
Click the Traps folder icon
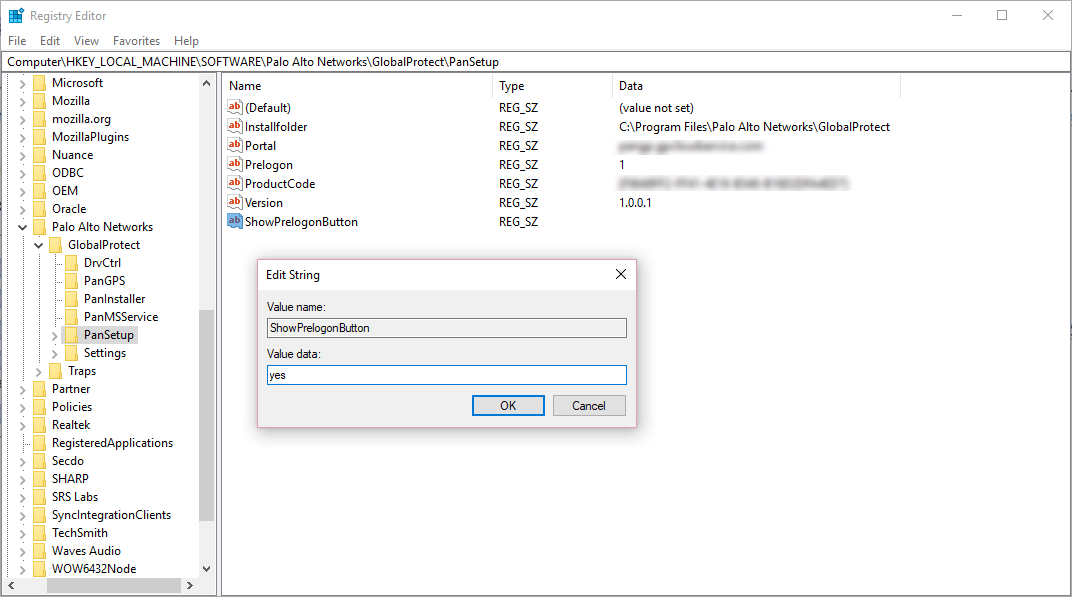[56, 371]
